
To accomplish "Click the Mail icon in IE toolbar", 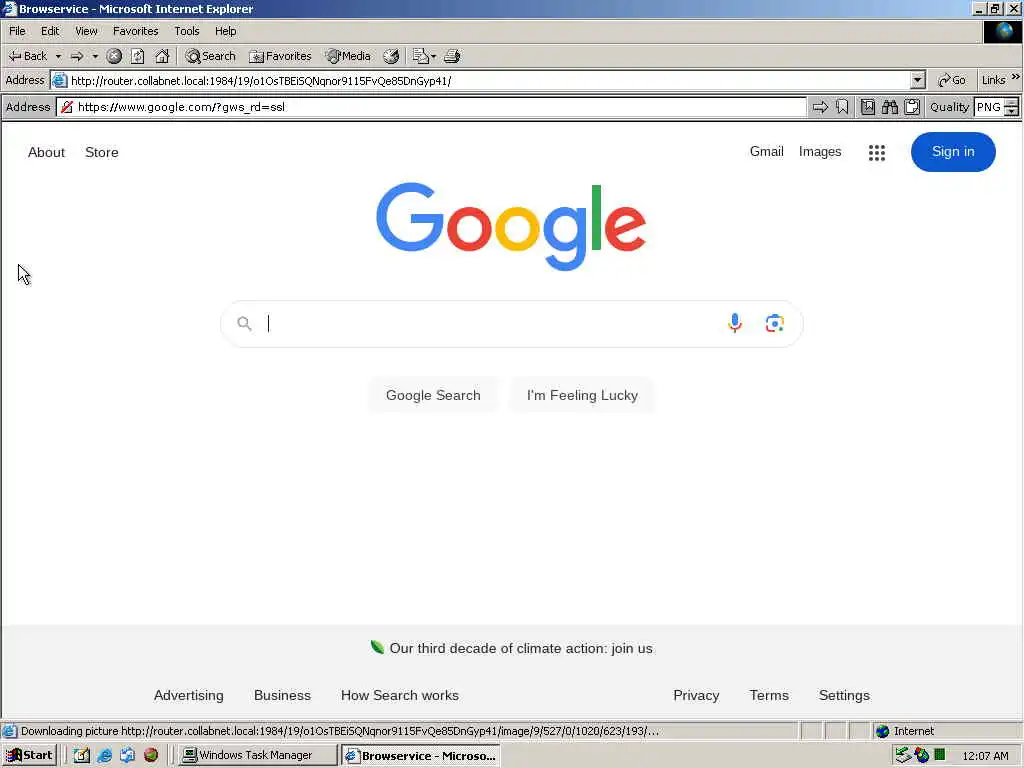I will tap(421, 56).
